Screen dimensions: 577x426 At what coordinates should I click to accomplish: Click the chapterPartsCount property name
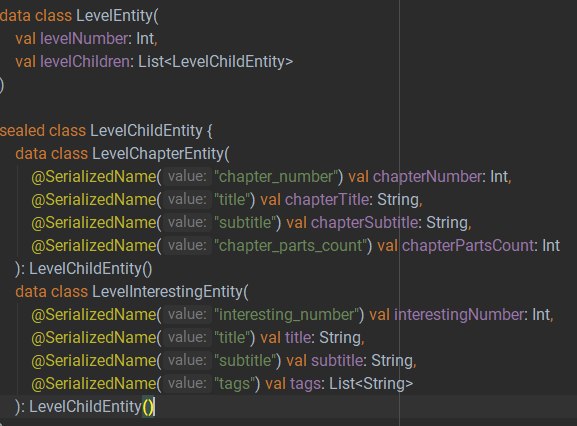[468, 245]
